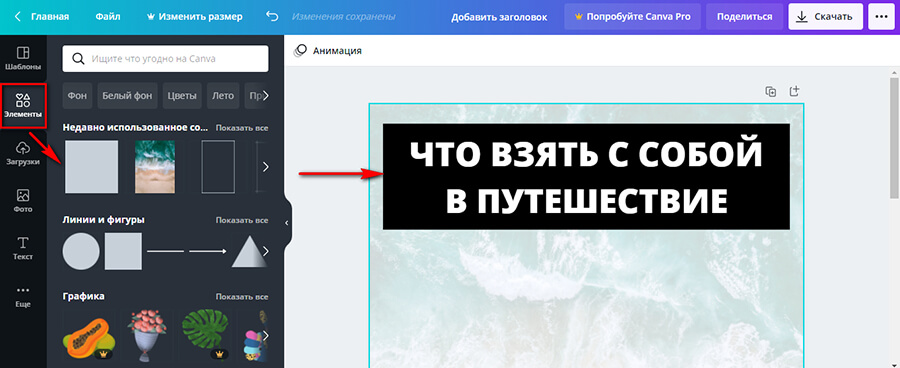Select the black headline banner on canvas
Screen dimensions: 900x368
586,176
